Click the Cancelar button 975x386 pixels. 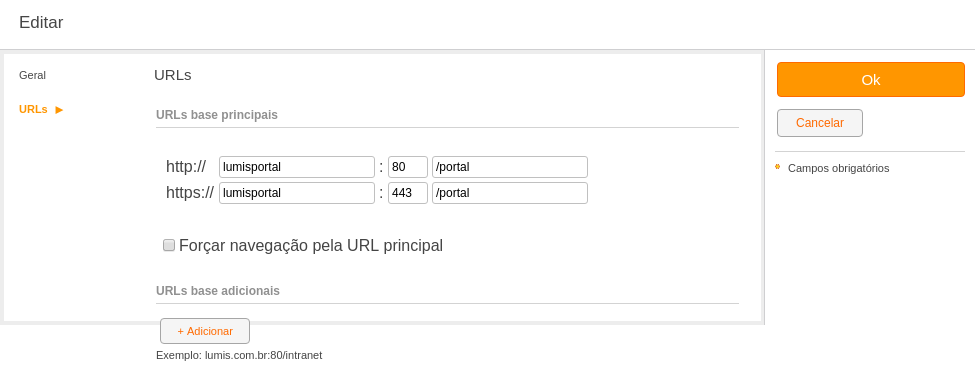820,123
